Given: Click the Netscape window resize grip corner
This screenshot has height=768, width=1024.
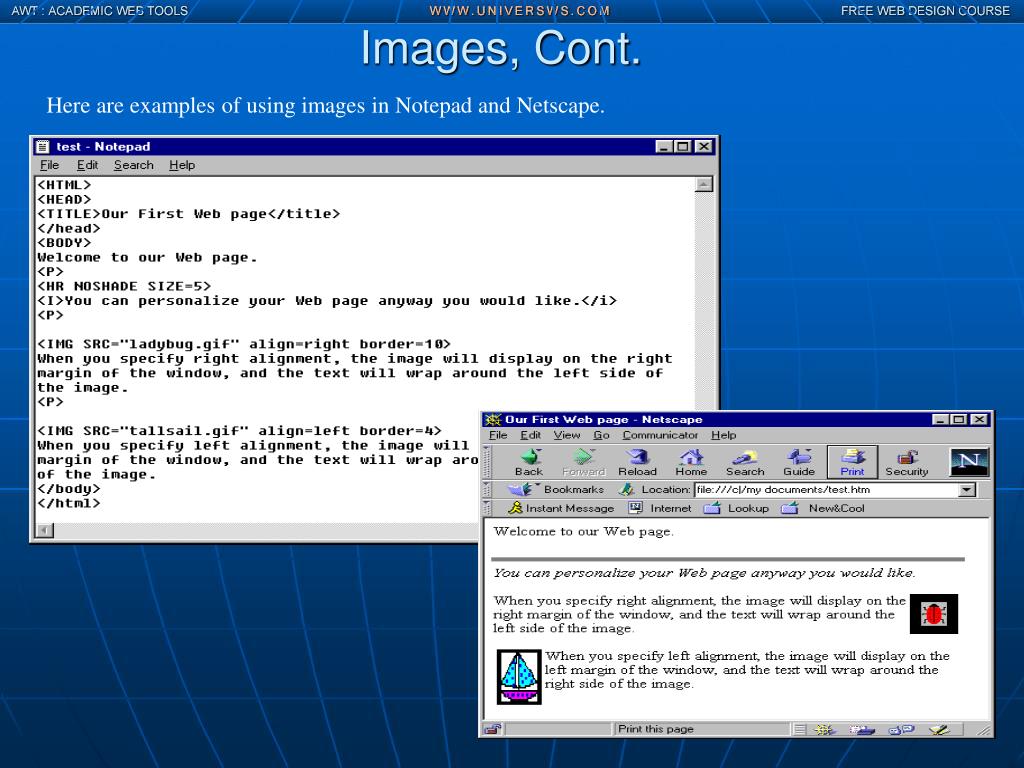Looking at the screenshot, I should click(984, 730).
